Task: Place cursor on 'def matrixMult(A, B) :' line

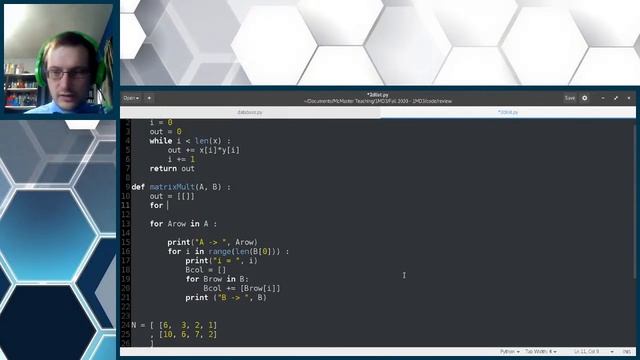Action: pyautogui.click(x=181, y=187)
